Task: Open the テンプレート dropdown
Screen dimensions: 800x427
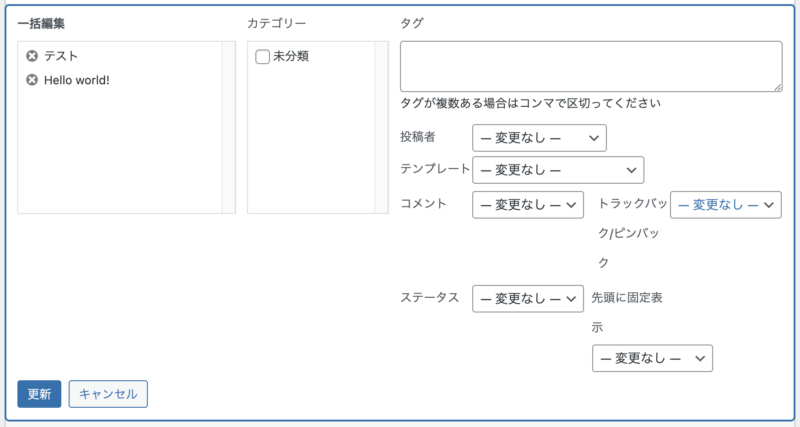Action: tap(558, 170)
